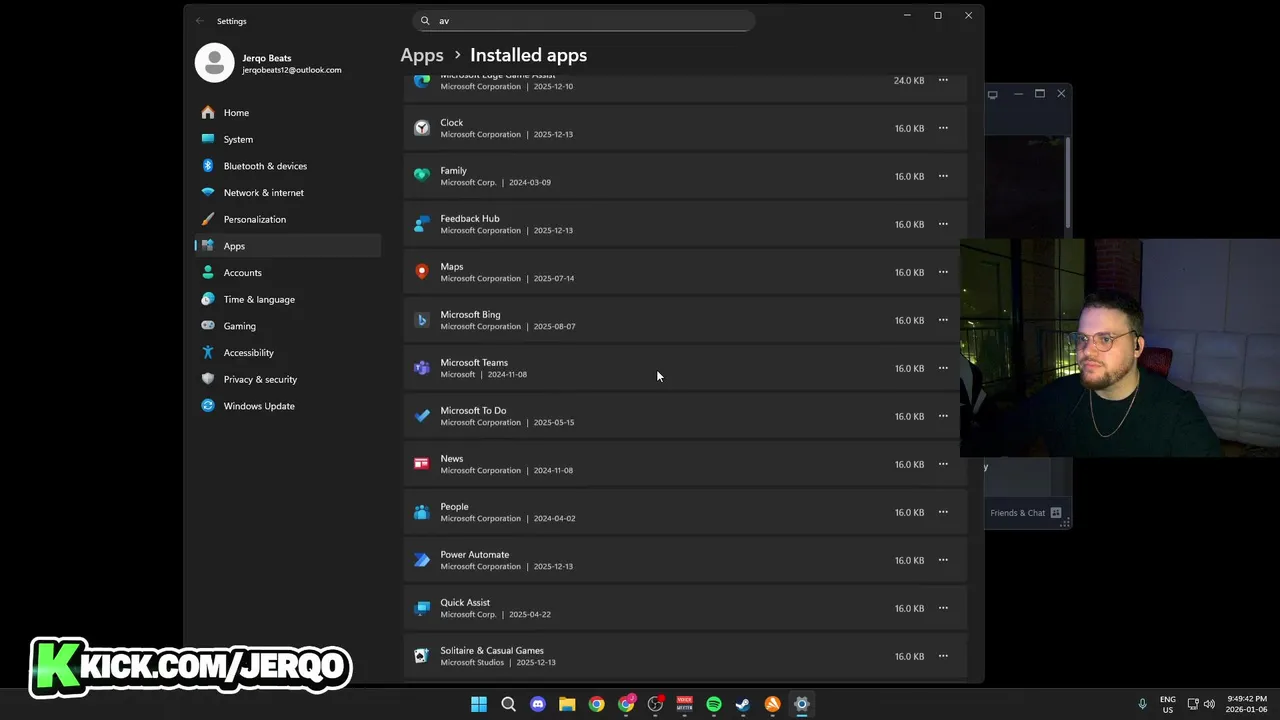Viewport: 1280px width, 720px height.
Task: Click the Solitaire & Casual Games icon
Action: pyautogui.click(x=422, y=656)
